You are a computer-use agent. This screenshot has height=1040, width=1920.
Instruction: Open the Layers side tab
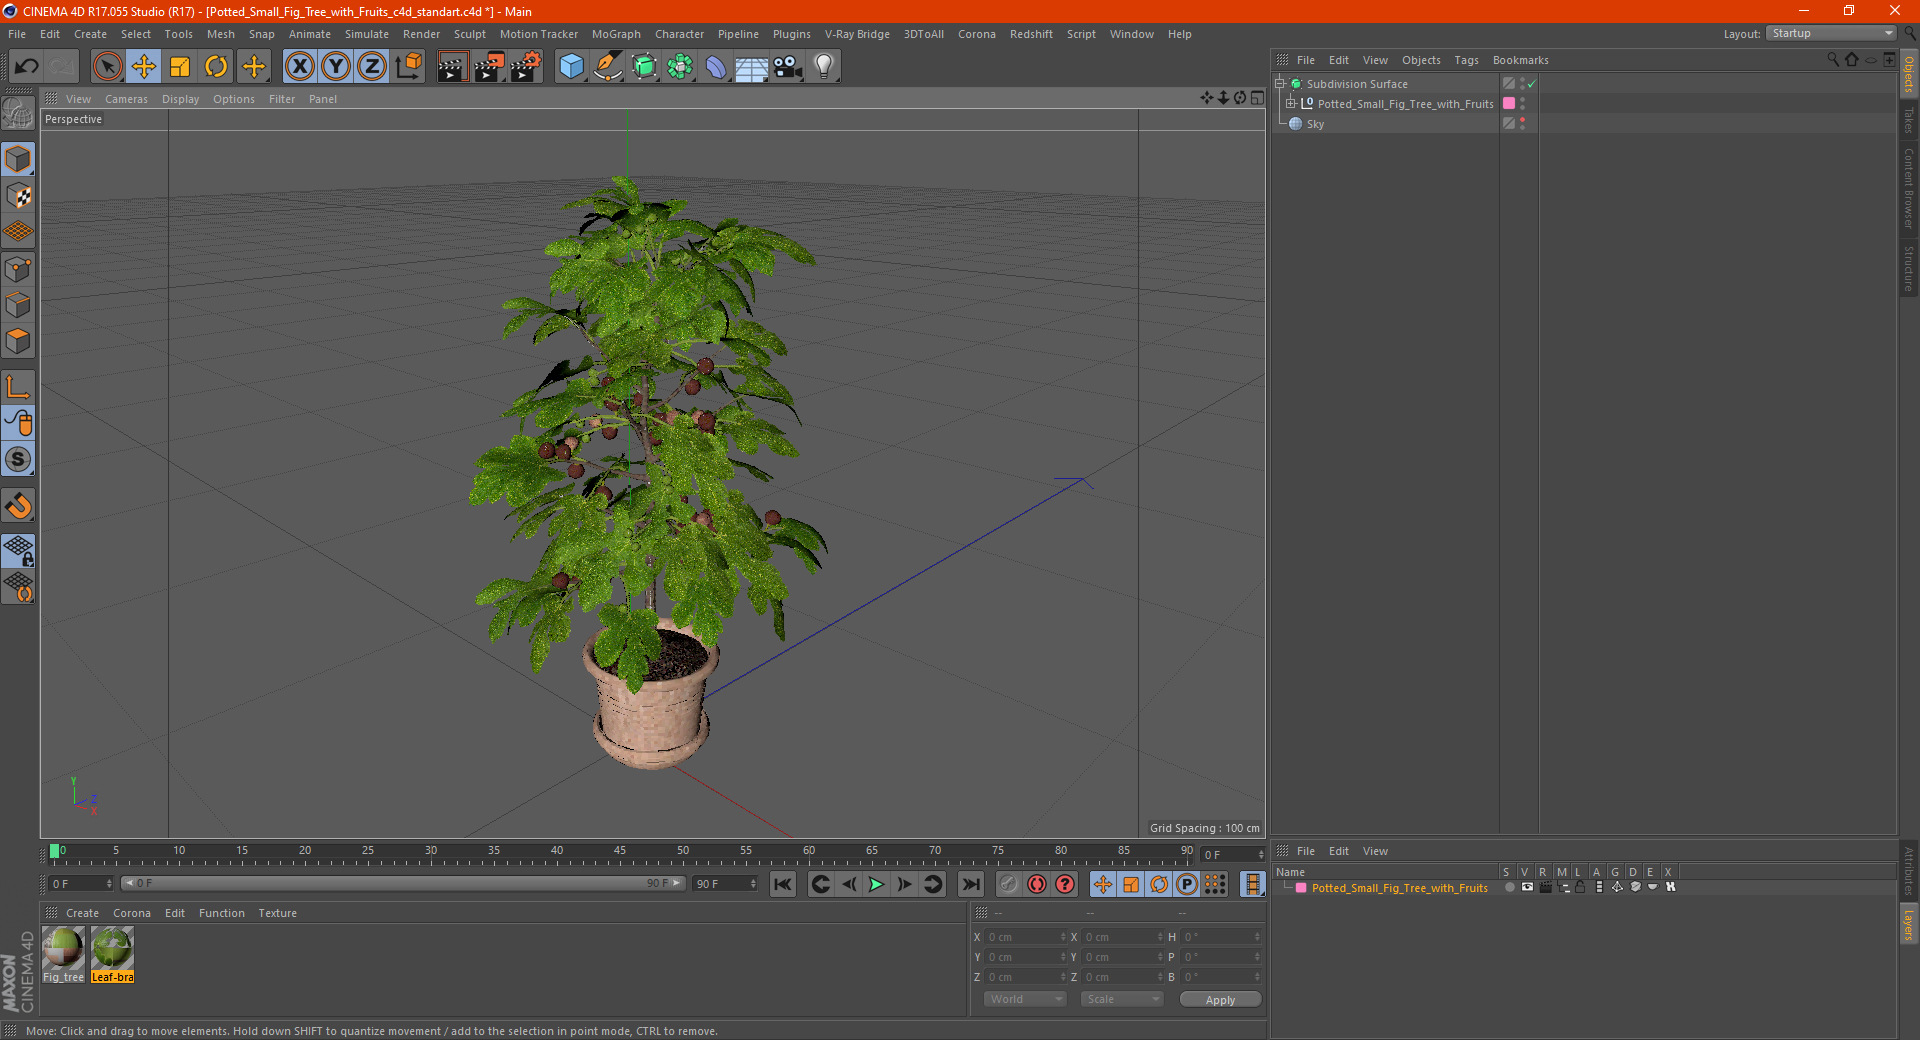pos(1909,924)
